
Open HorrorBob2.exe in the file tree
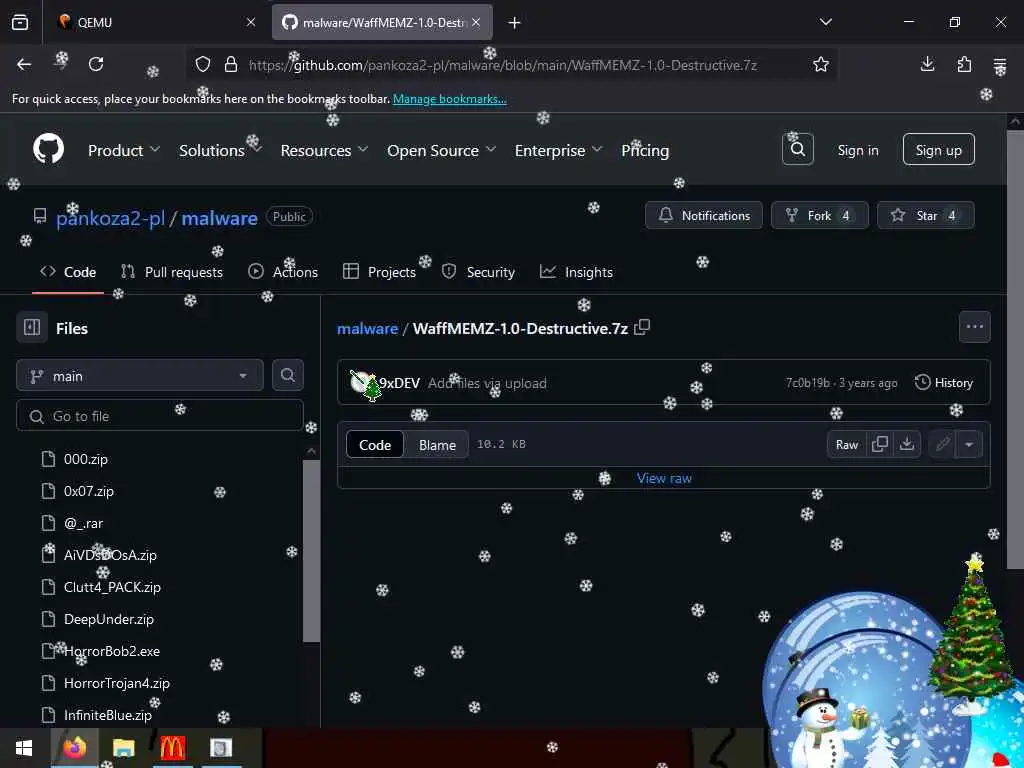coord(112,651)
